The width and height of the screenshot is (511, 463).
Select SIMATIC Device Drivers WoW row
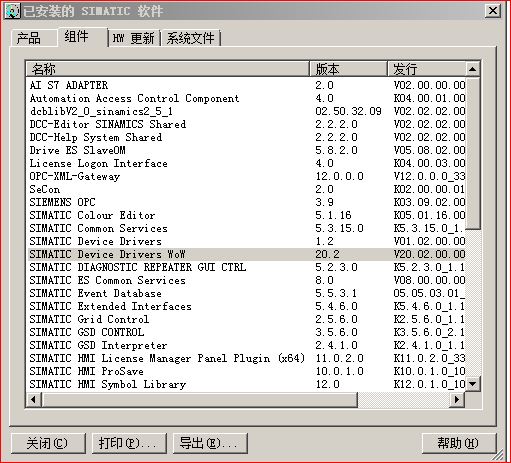coord(246,254)
